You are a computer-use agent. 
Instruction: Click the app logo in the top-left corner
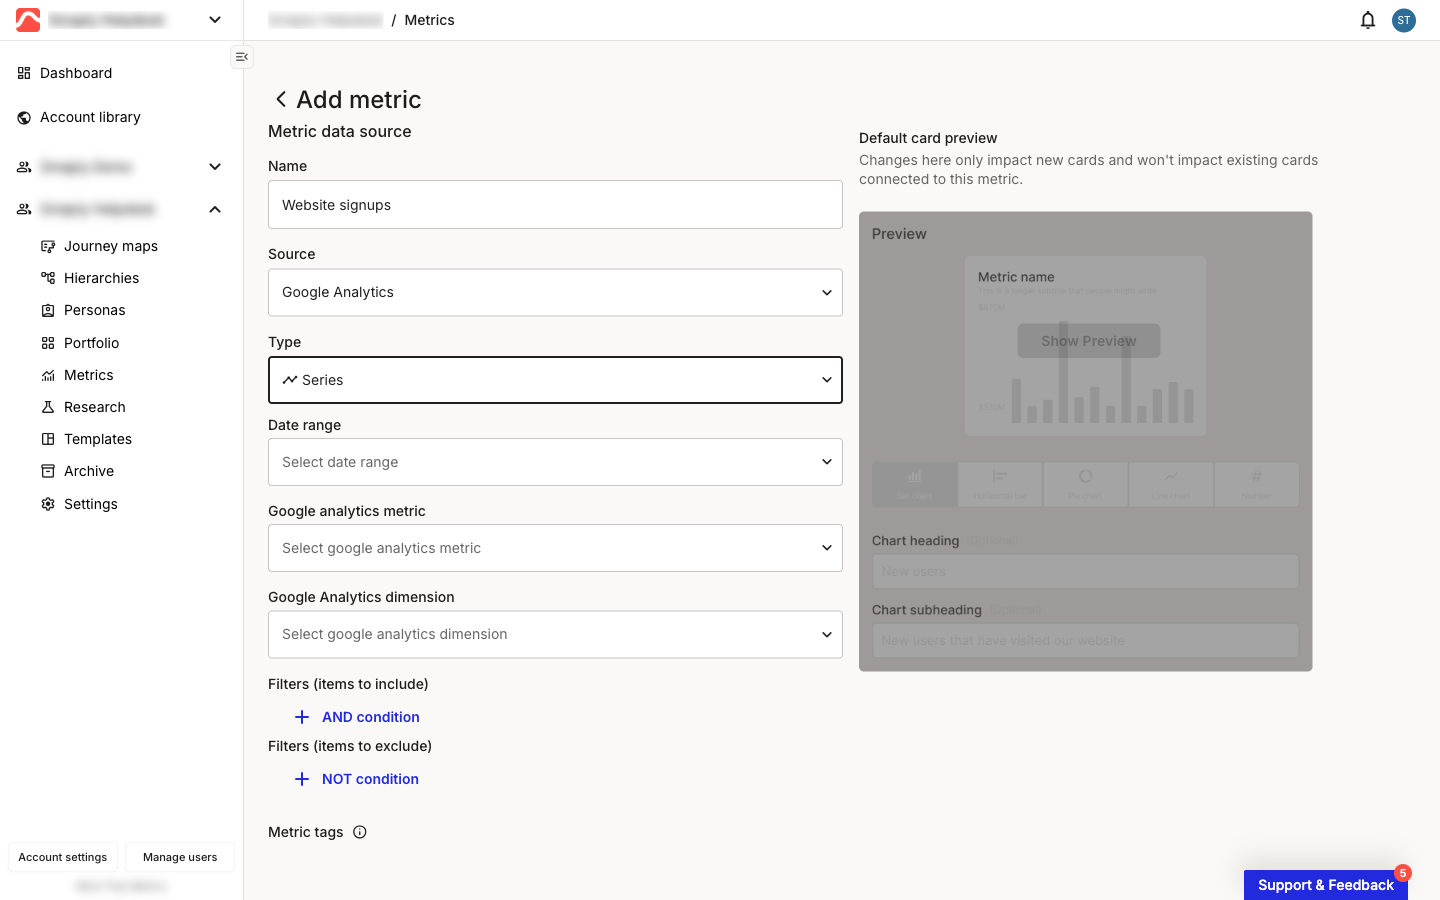click(x=28, y=20)
